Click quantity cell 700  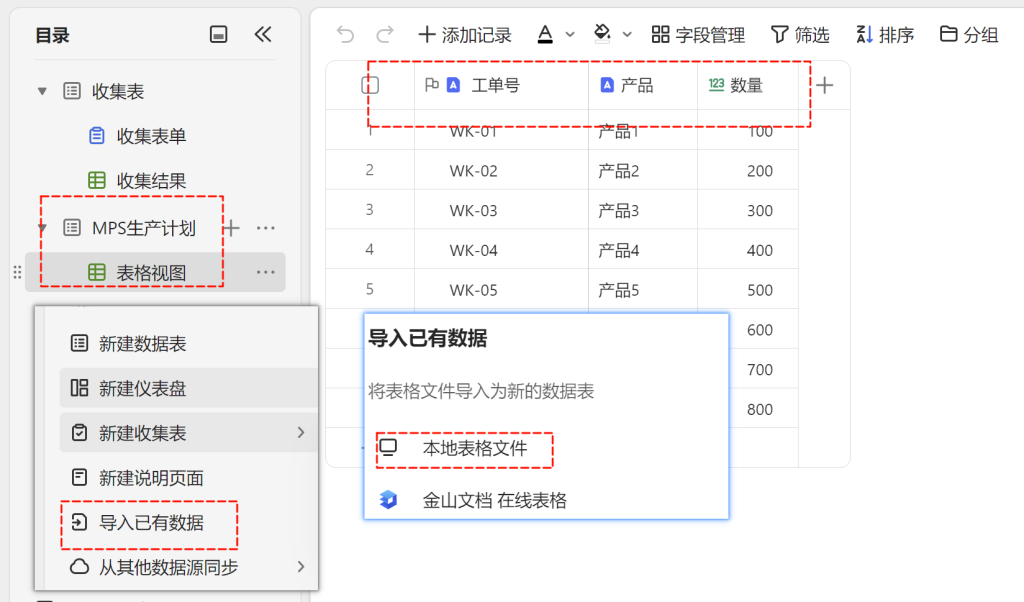(760, 370)
